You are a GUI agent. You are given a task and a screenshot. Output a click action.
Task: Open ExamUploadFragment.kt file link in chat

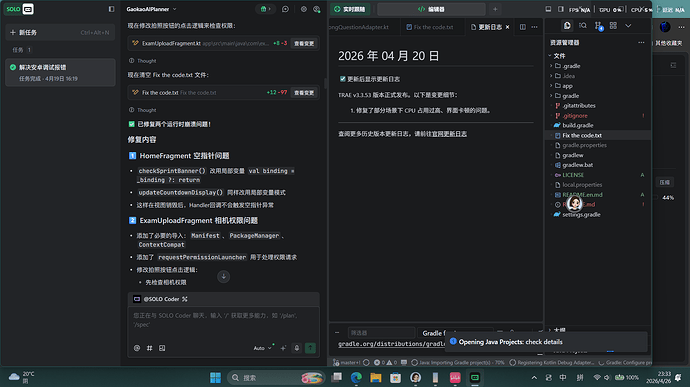coord(171,44)
